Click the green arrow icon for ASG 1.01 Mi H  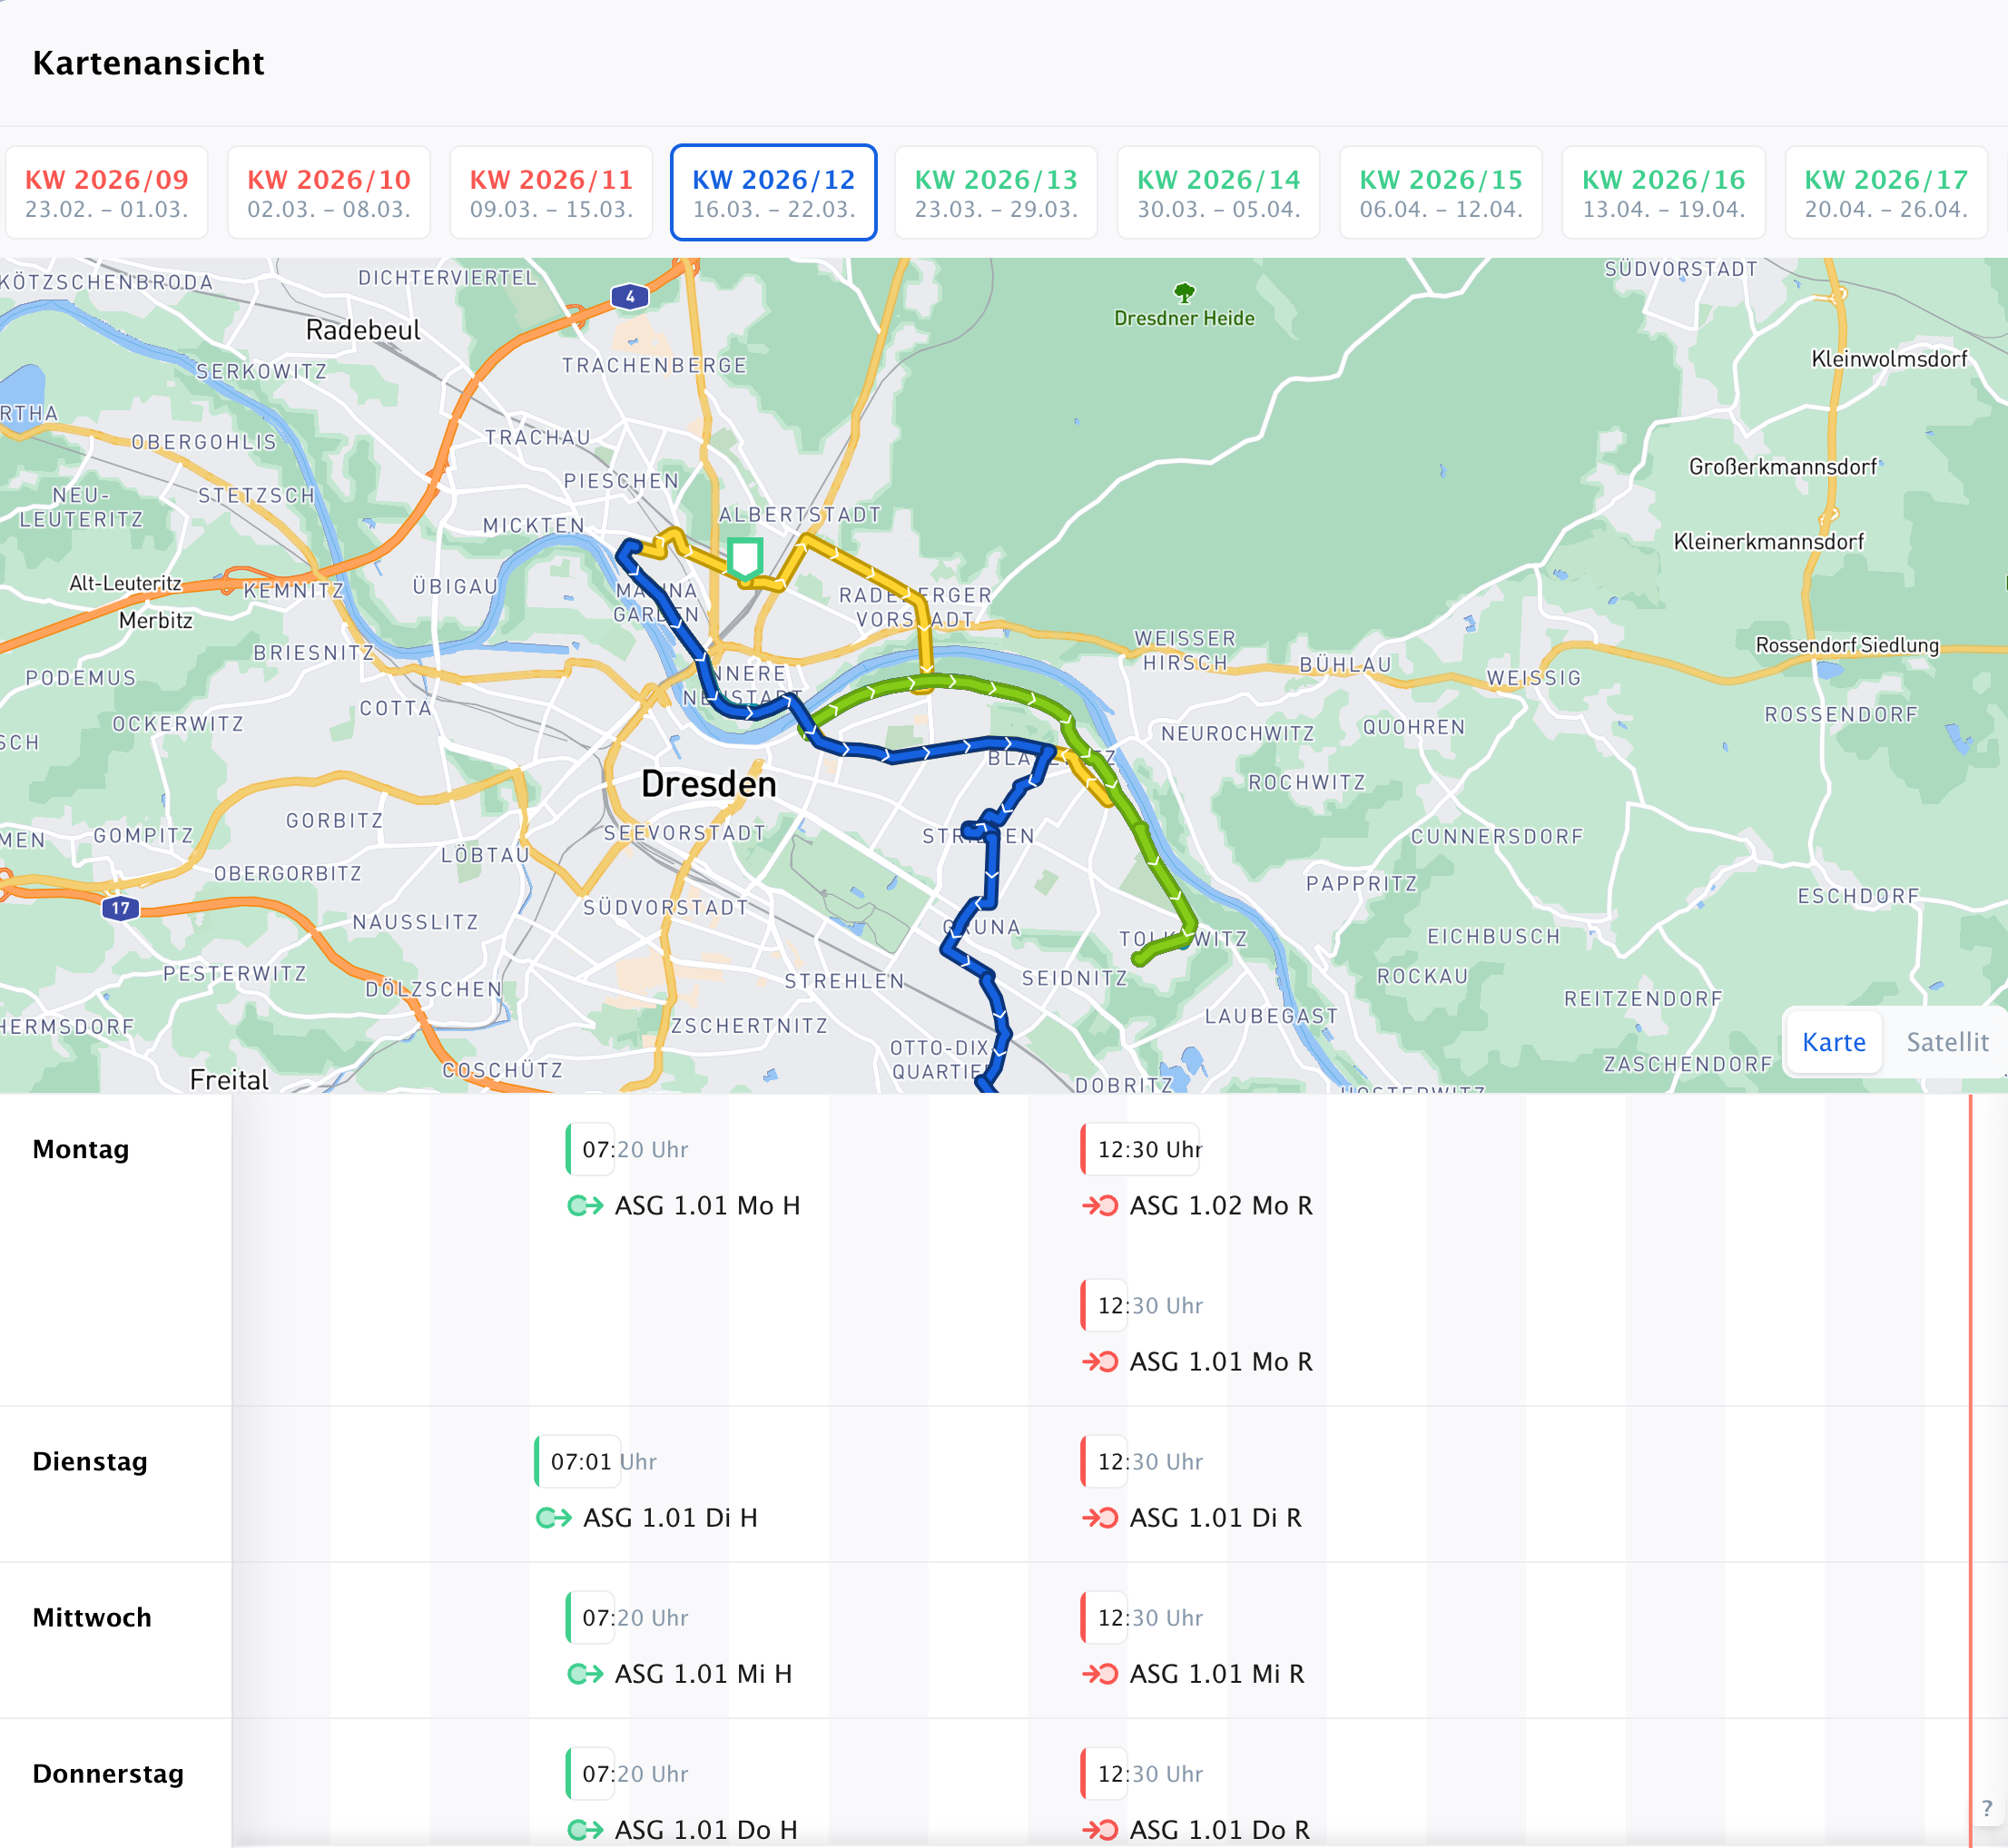pyautogui.click(x=585, y=1673)
